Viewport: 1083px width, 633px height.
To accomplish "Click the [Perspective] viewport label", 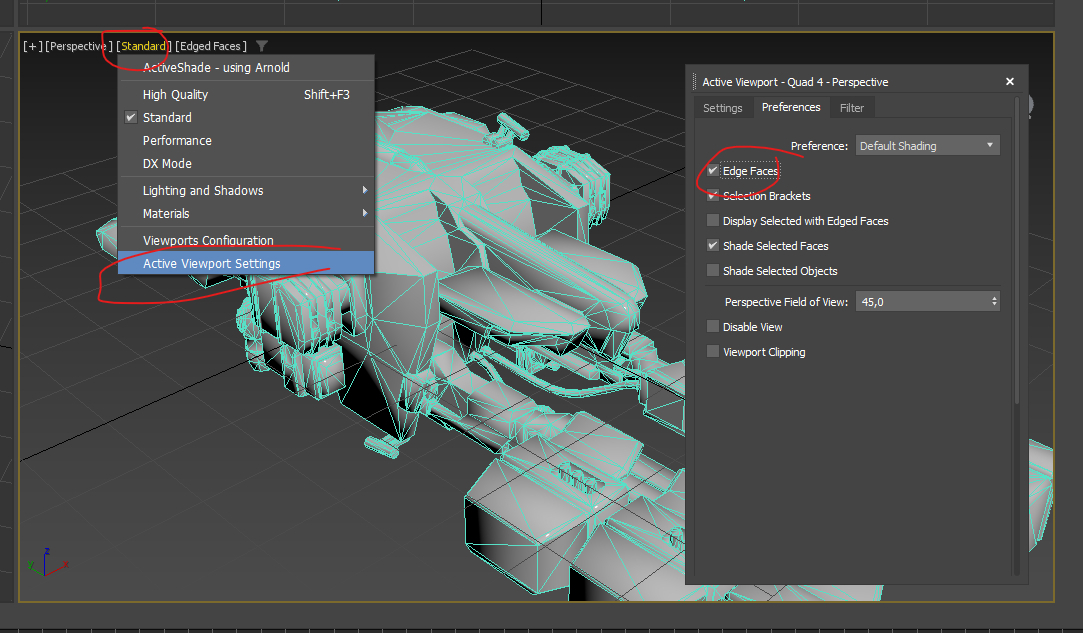I will 79,46.
